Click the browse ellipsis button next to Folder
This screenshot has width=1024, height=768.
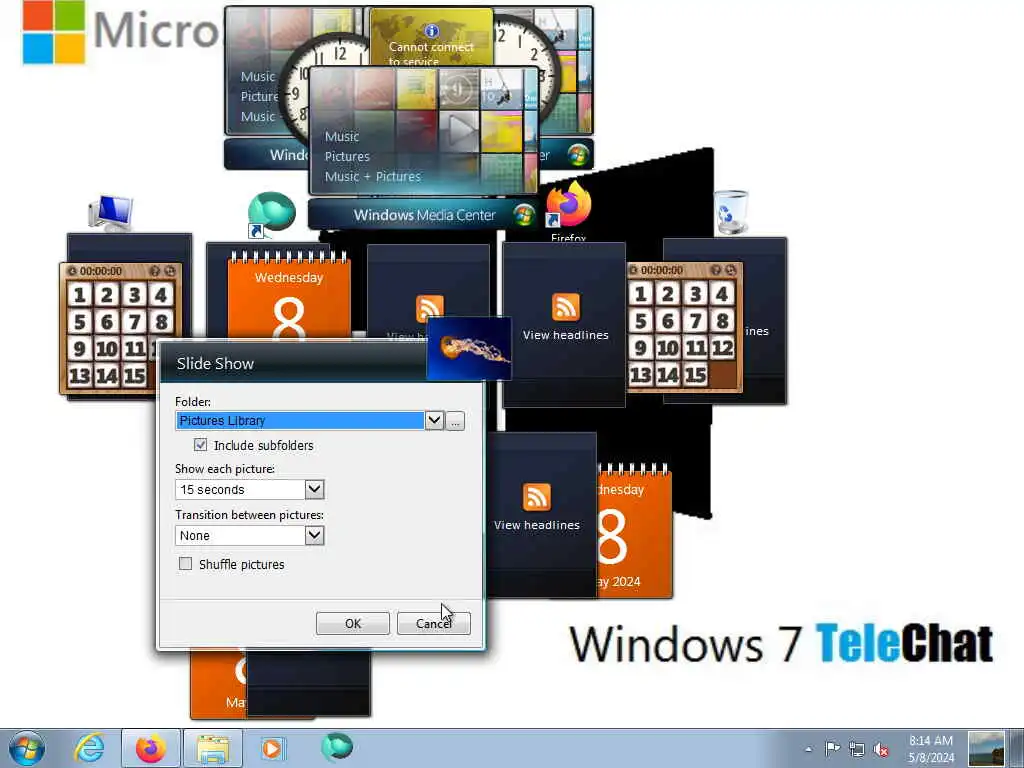click(455, 421)
